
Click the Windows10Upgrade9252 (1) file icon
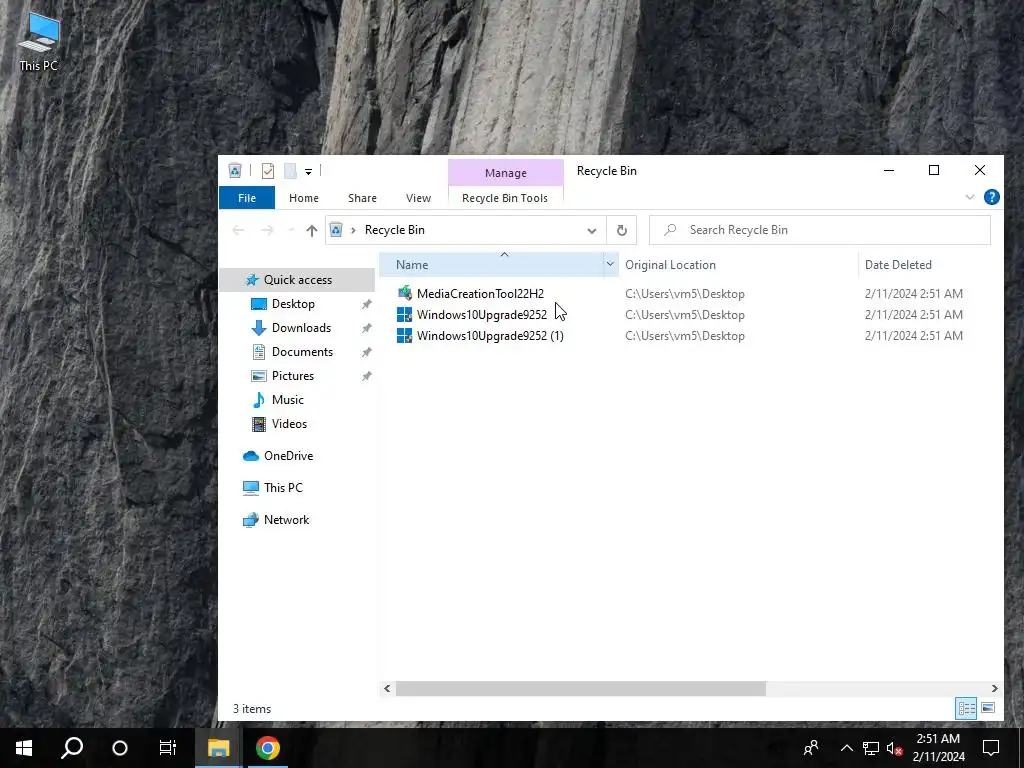pyautogui.click(x=404, y=336)
